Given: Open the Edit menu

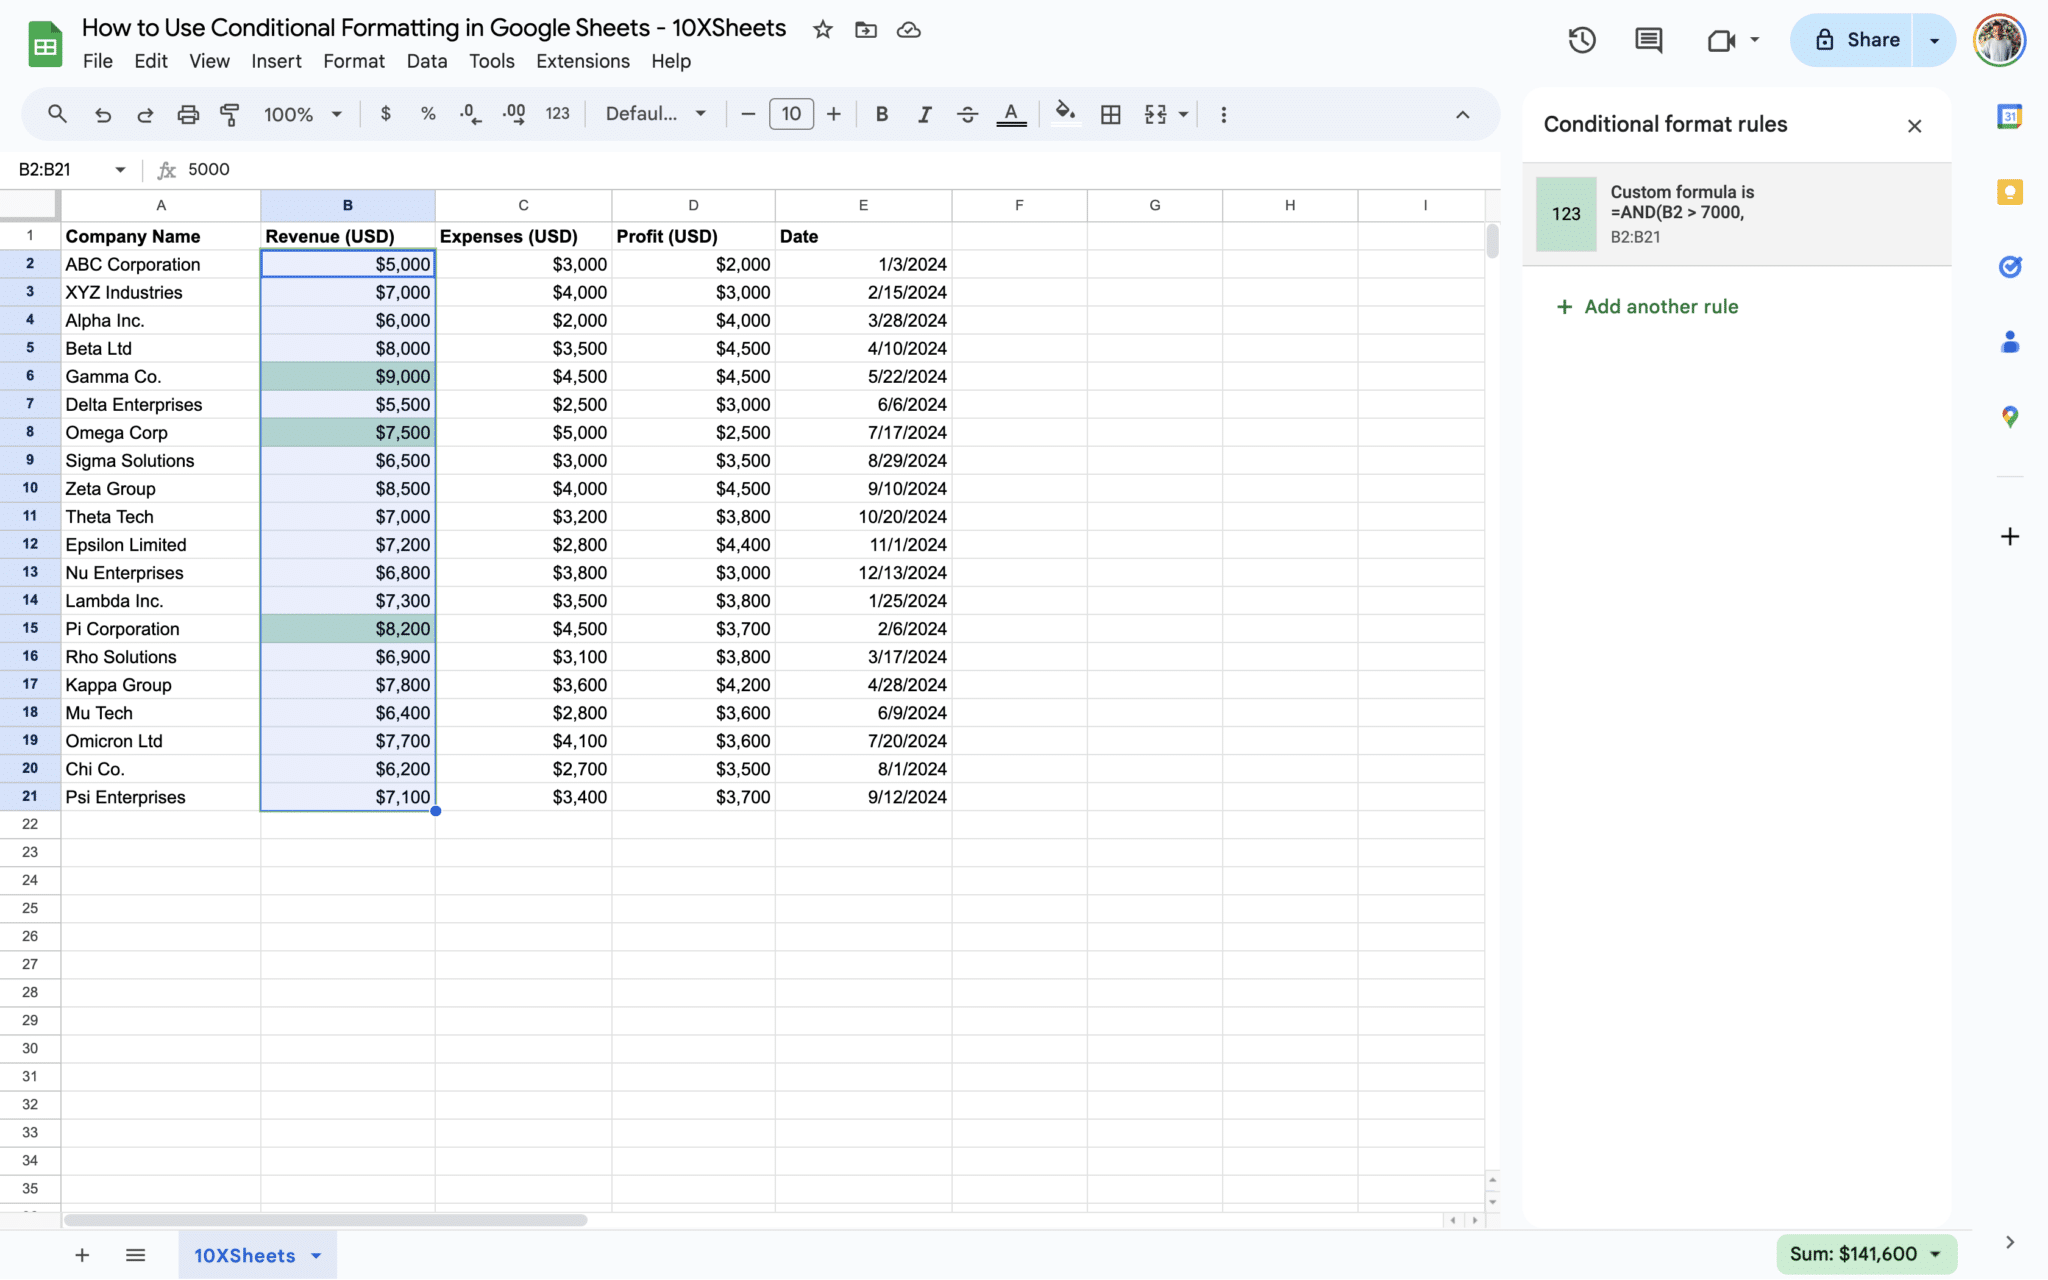Looking at the screenshot, I should 151,61.
